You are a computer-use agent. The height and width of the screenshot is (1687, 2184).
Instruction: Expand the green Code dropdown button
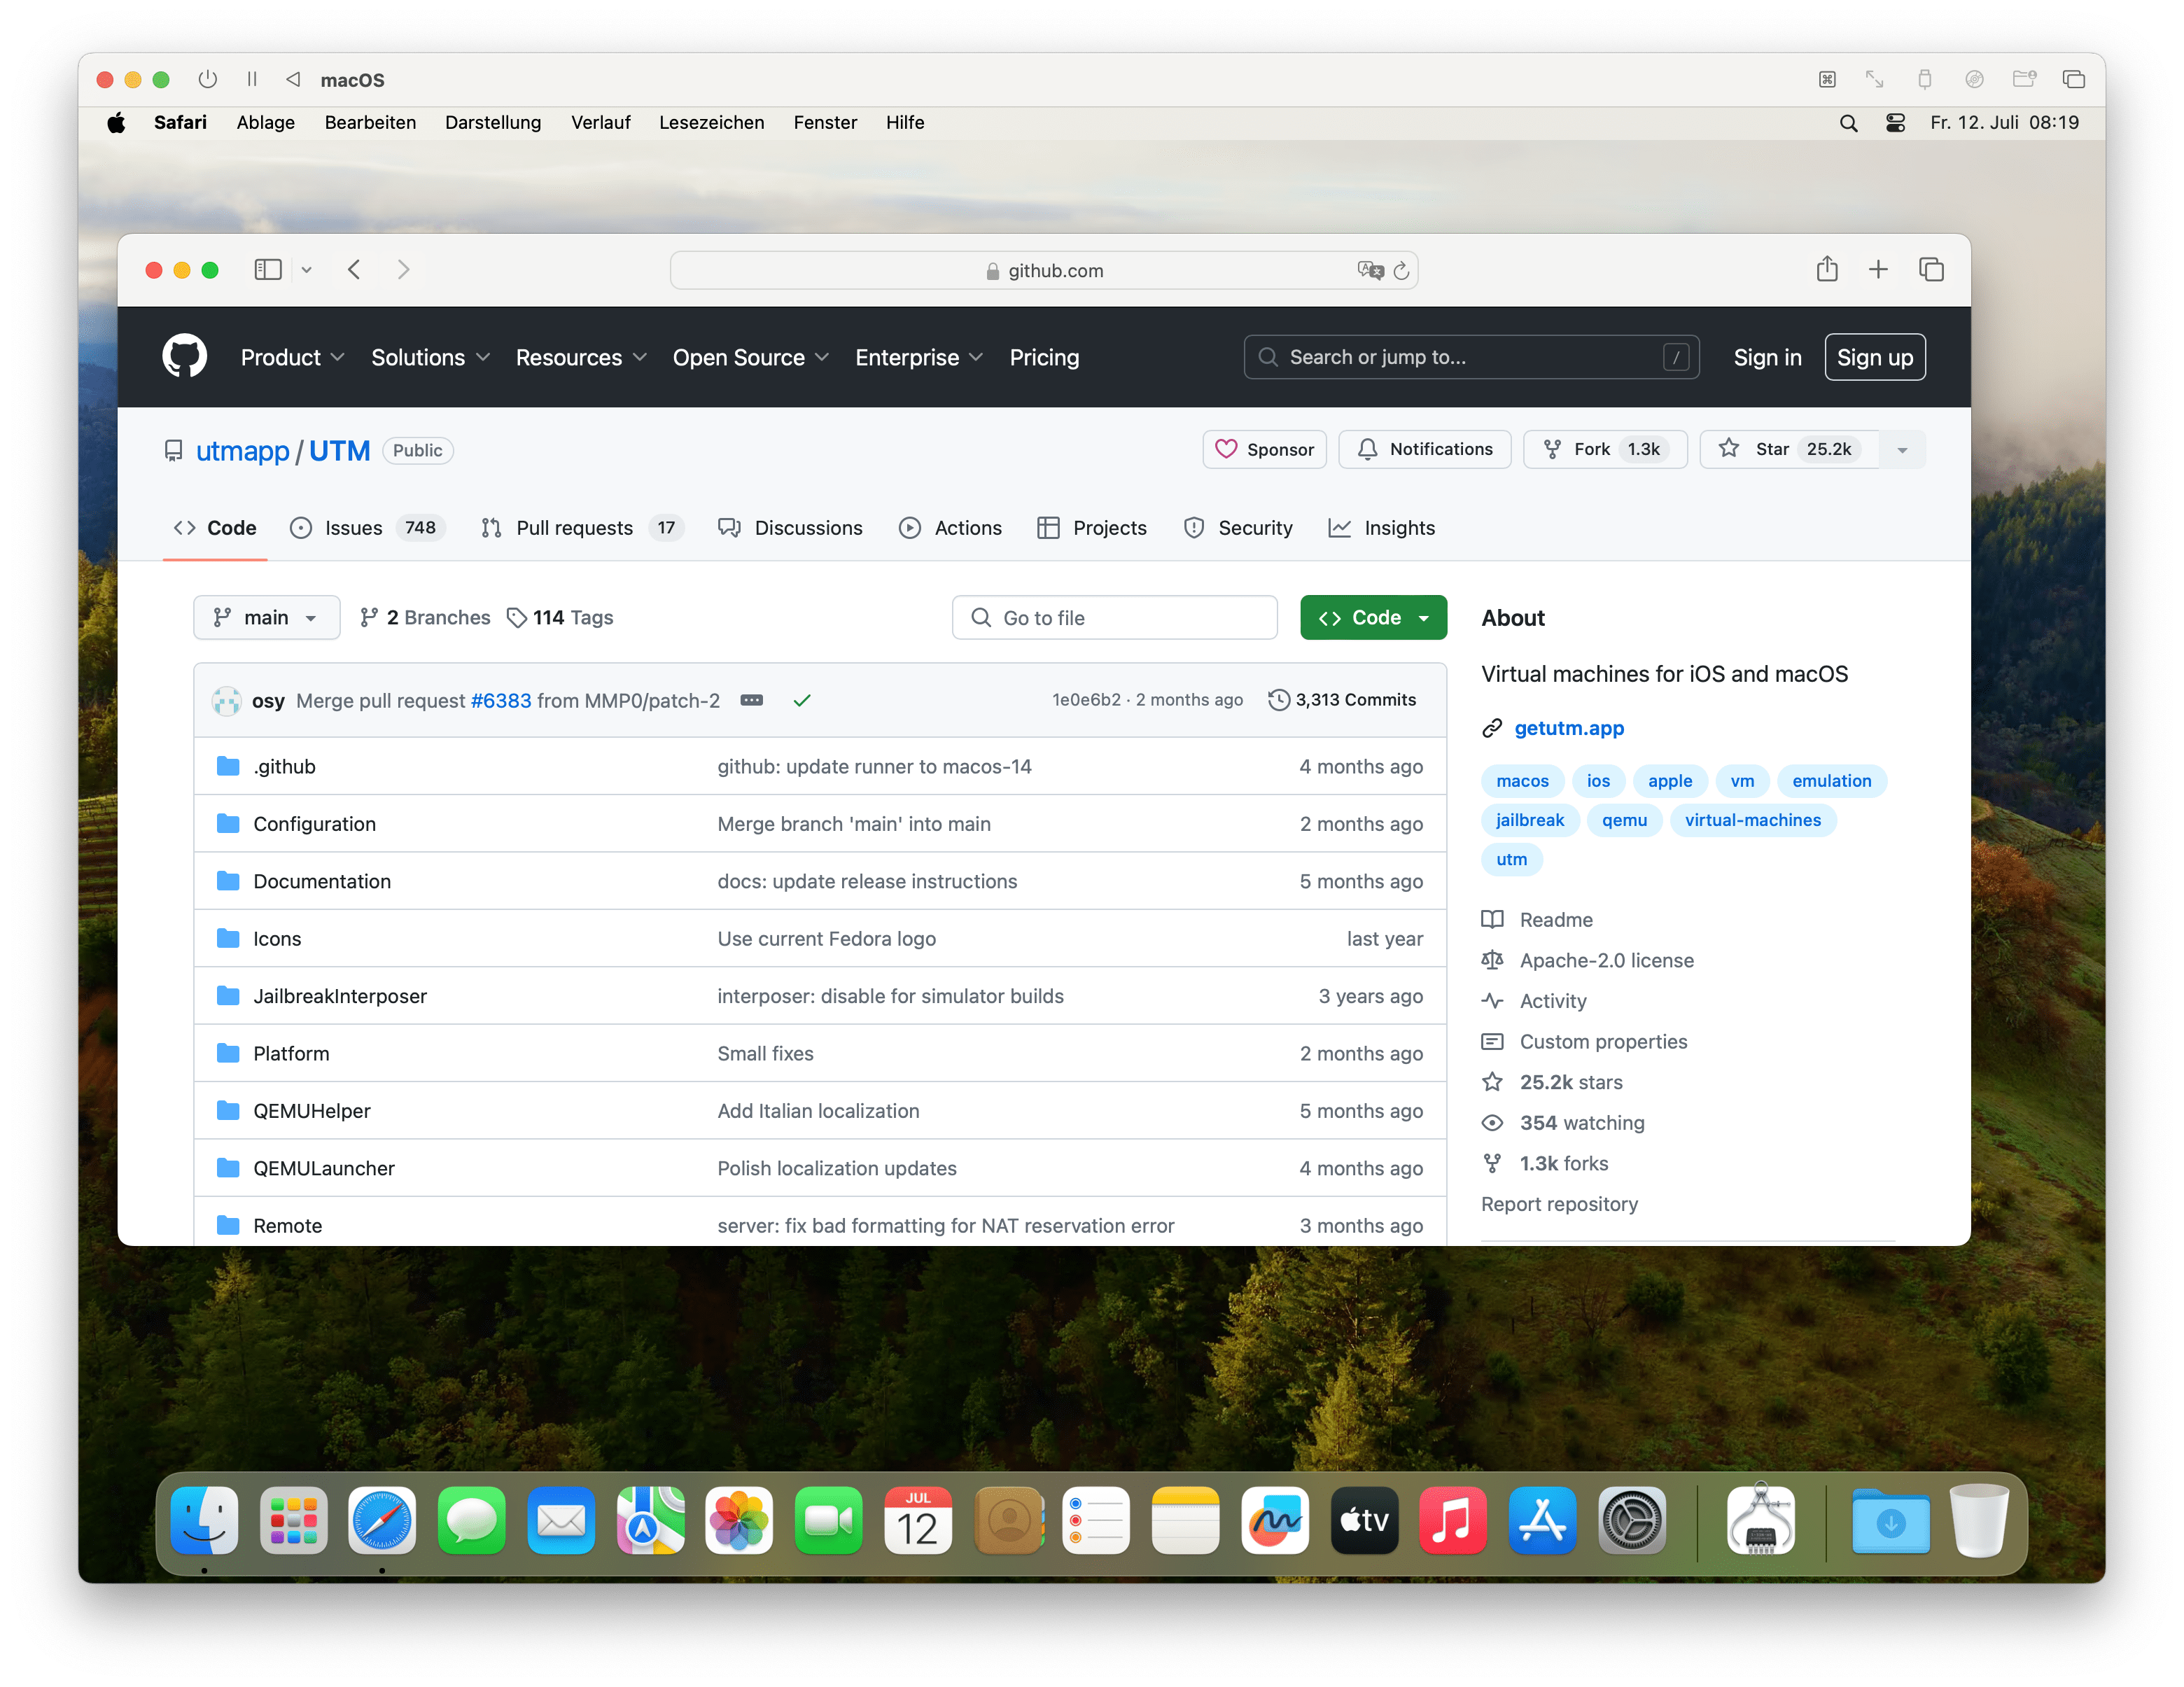[x=1373, y=617]
